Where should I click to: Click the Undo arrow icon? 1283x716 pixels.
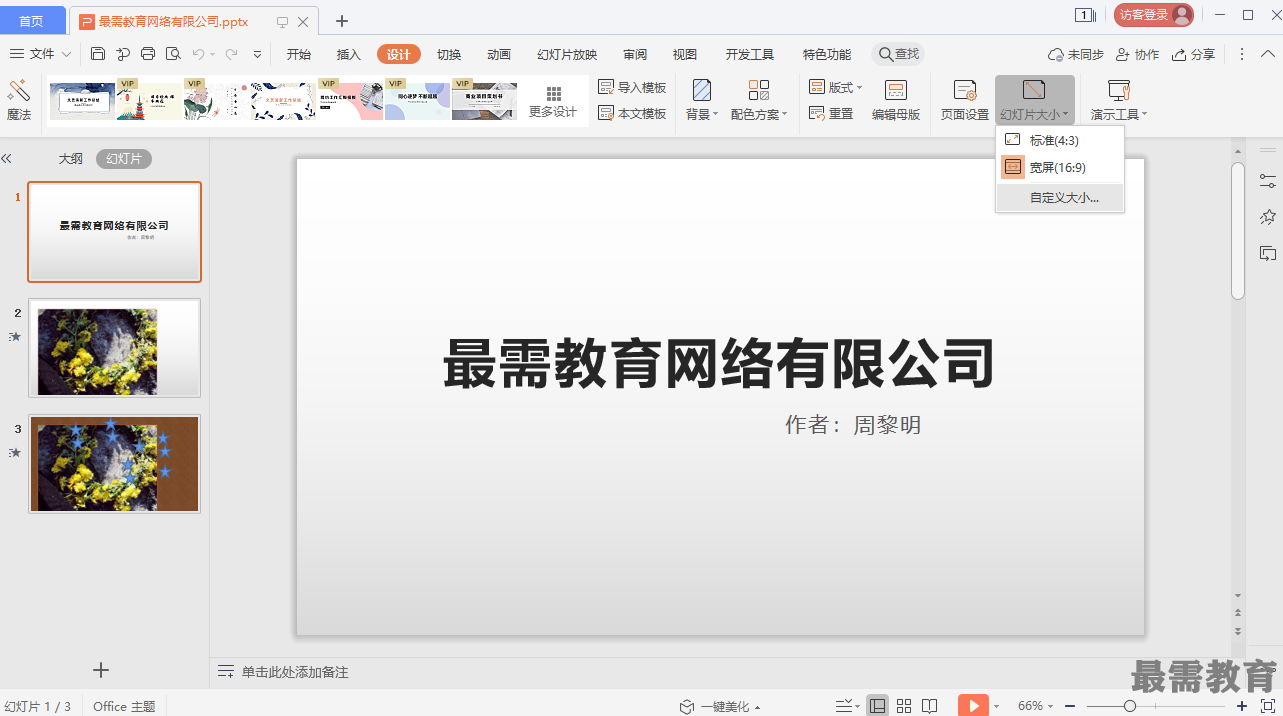point(199,54)
